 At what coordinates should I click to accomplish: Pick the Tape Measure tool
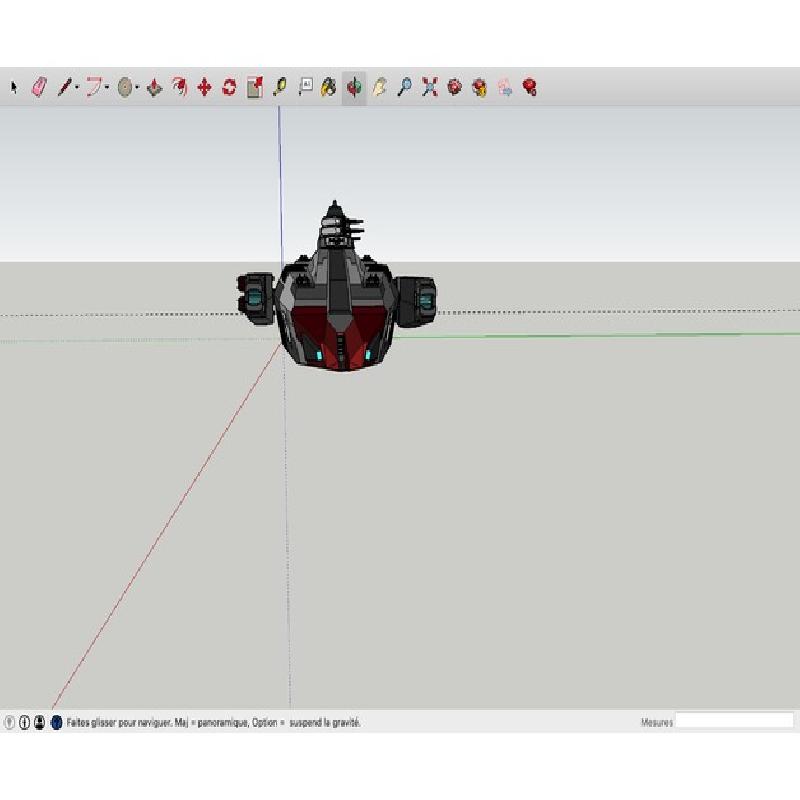279,88
